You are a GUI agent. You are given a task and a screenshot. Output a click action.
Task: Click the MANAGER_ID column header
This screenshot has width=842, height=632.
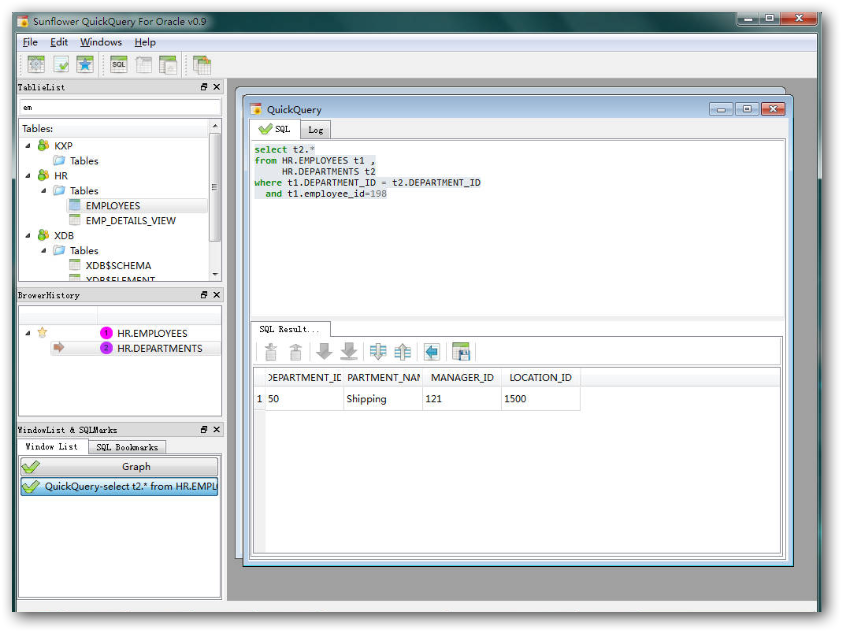click(462, 377)
